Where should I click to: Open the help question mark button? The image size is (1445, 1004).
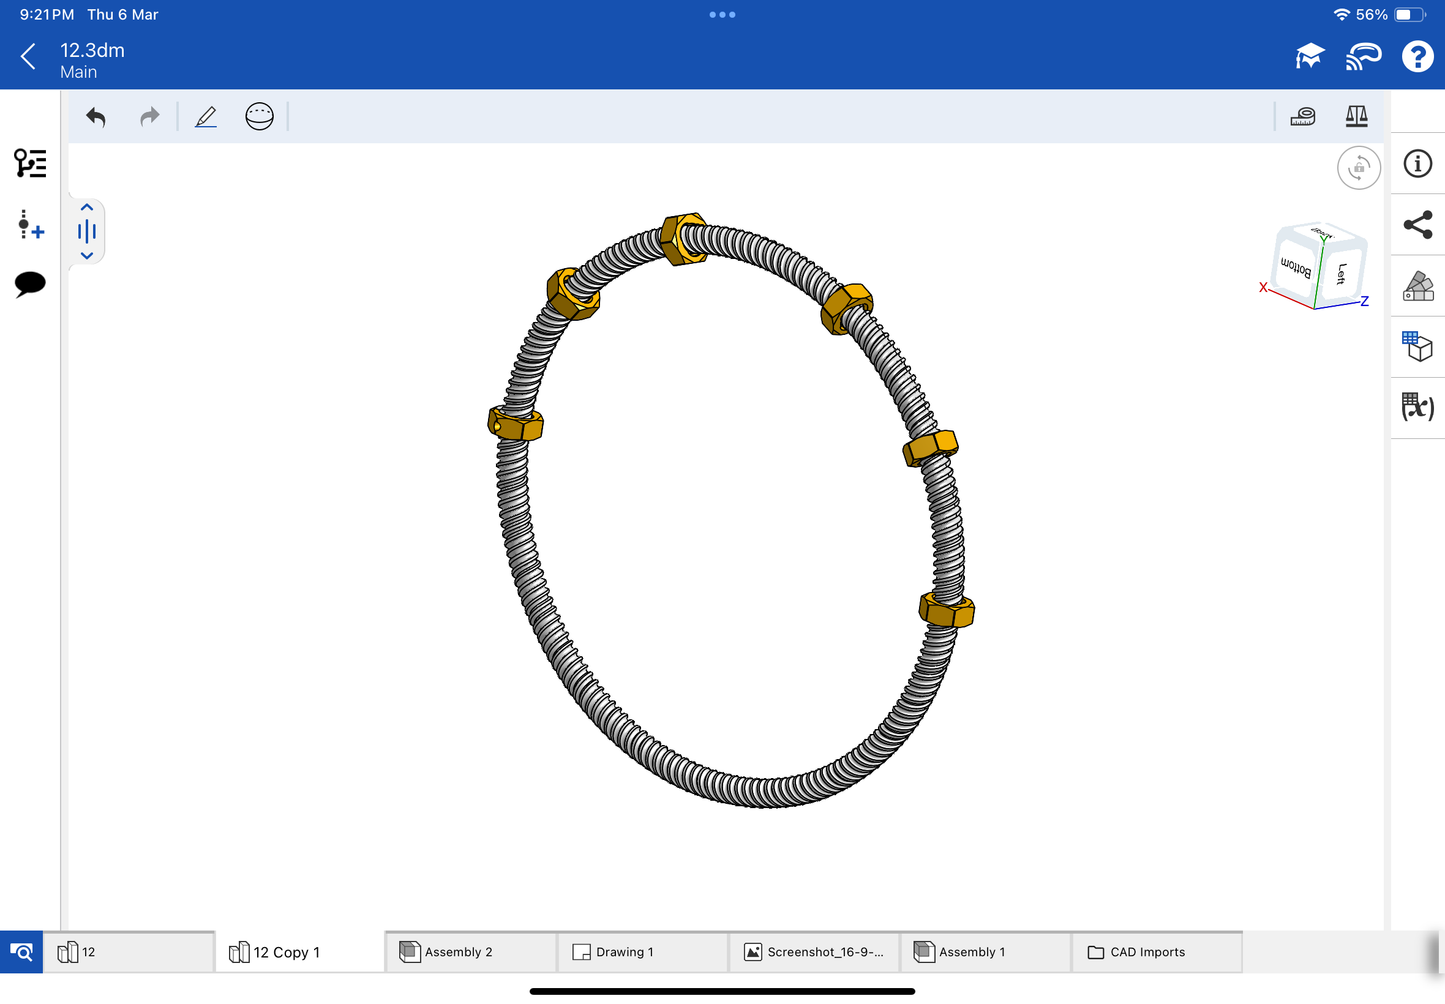(x=1417, y=57)
